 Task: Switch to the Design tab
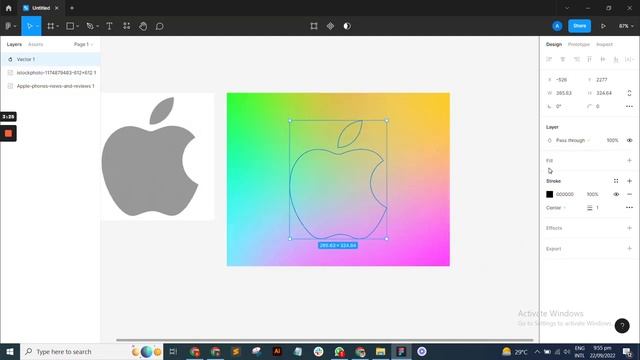[x=554, y=44]
